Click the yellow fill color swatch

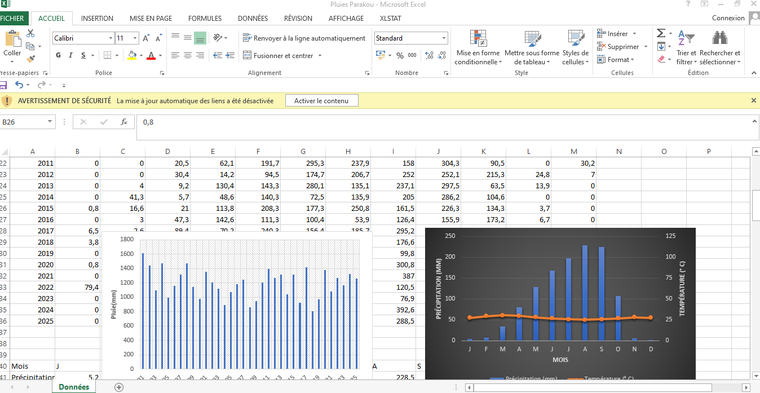pyautogui.click(x=132, y=56)
